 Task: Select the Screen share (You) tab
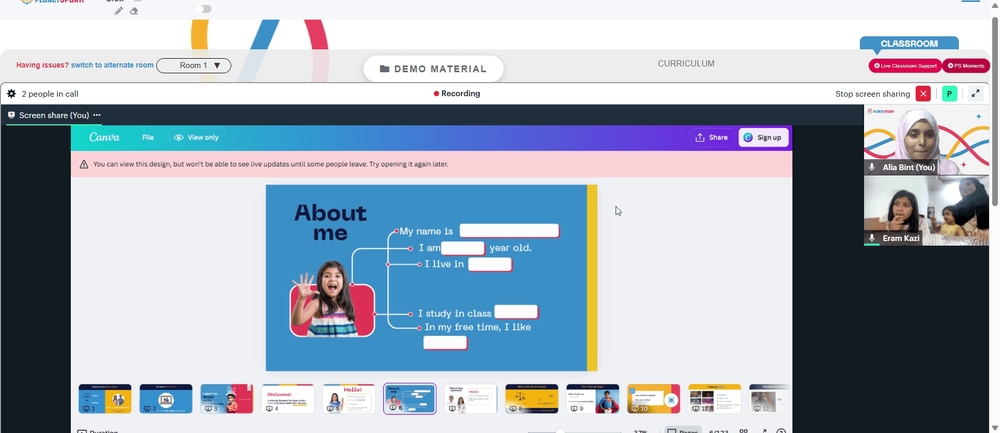(54, 115)
